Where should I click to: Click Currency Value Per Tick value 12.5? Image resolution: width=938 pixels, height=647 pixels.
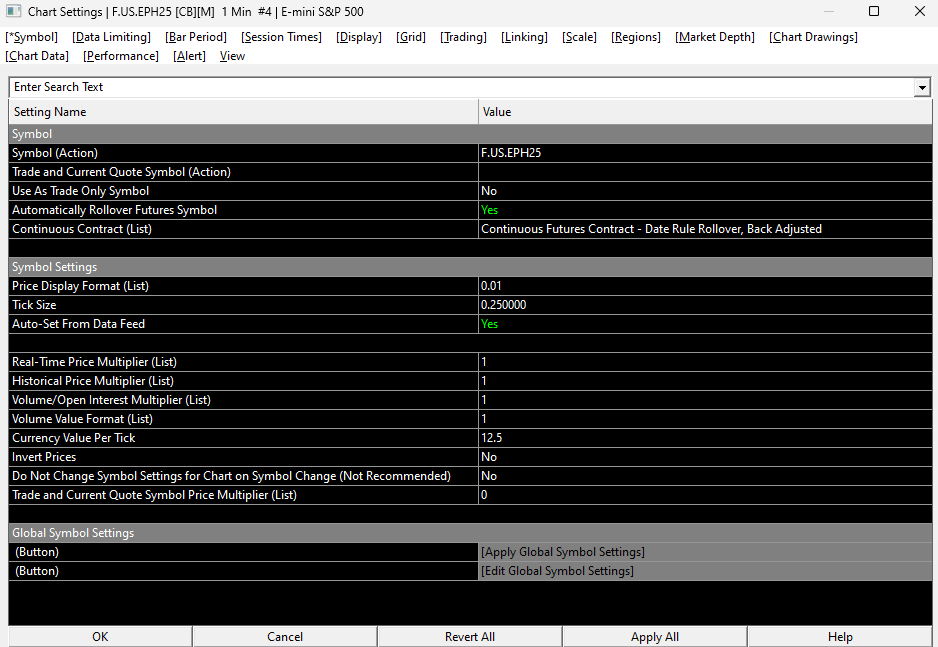(x=705, y=438)
